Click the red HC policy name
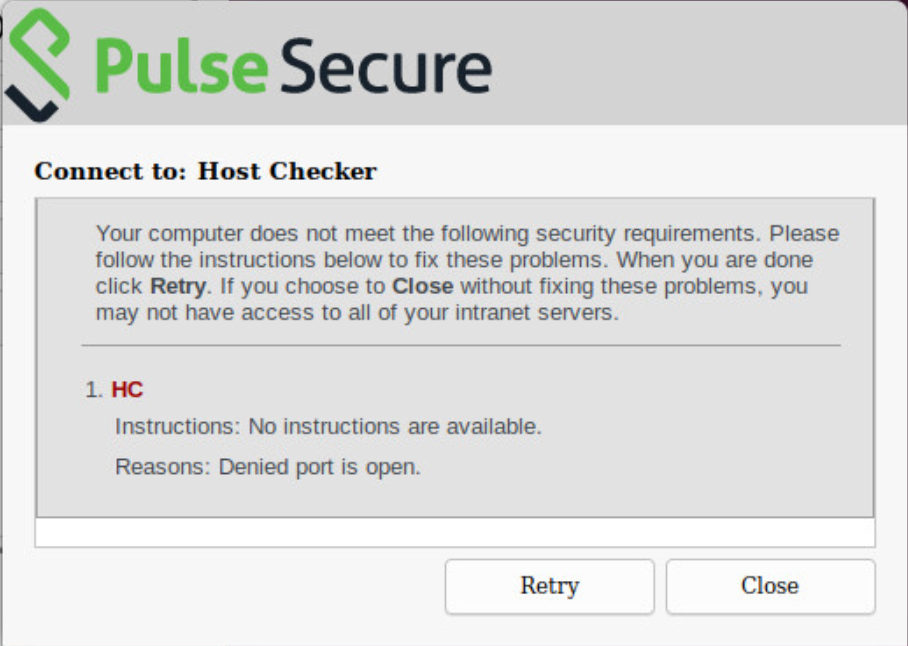Image resolution: width=908 pixels, height=646 pixels. (127, 390)
